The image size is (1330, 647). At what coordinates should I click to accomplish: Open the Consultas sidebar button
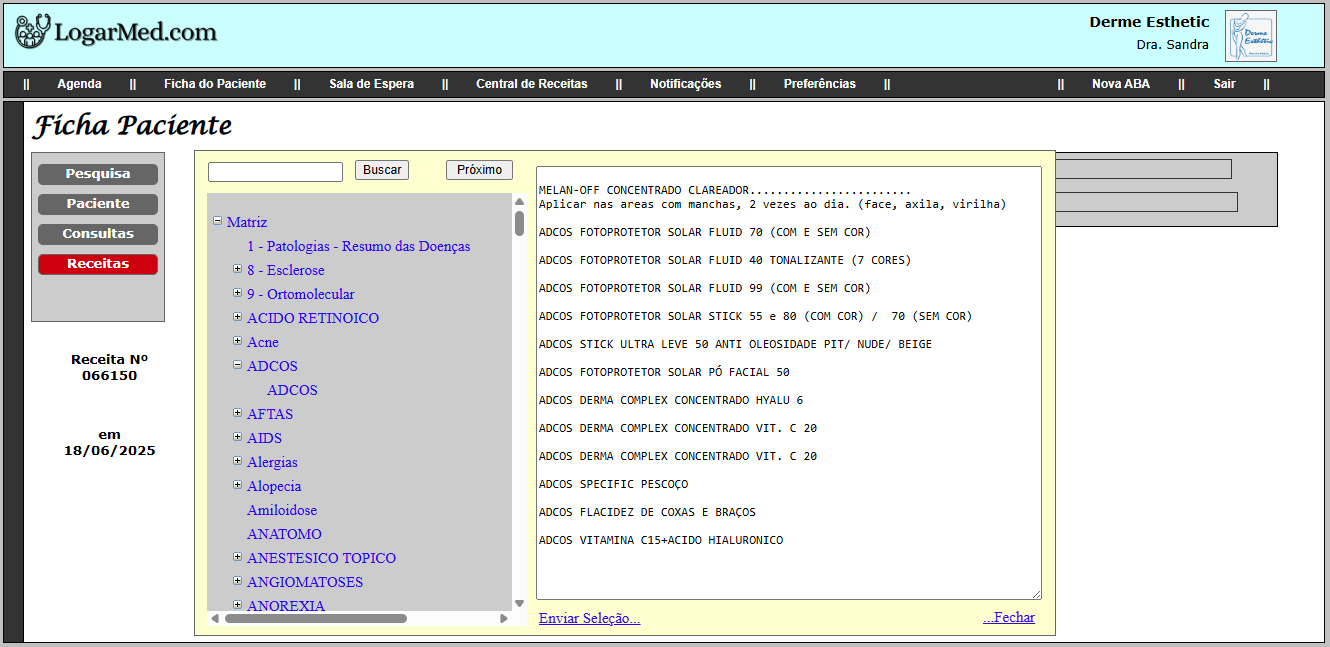98,234
